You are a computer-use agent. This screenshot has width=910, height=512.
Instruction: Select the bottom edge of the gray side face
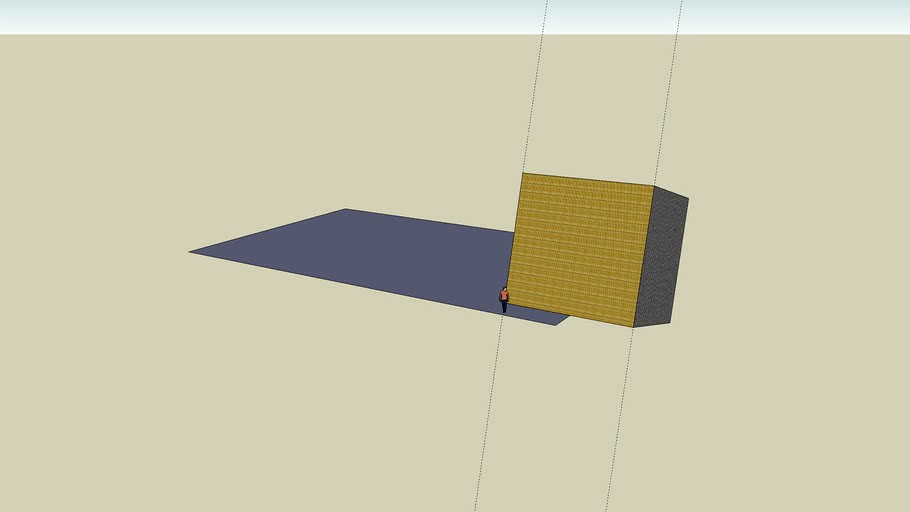652,325
